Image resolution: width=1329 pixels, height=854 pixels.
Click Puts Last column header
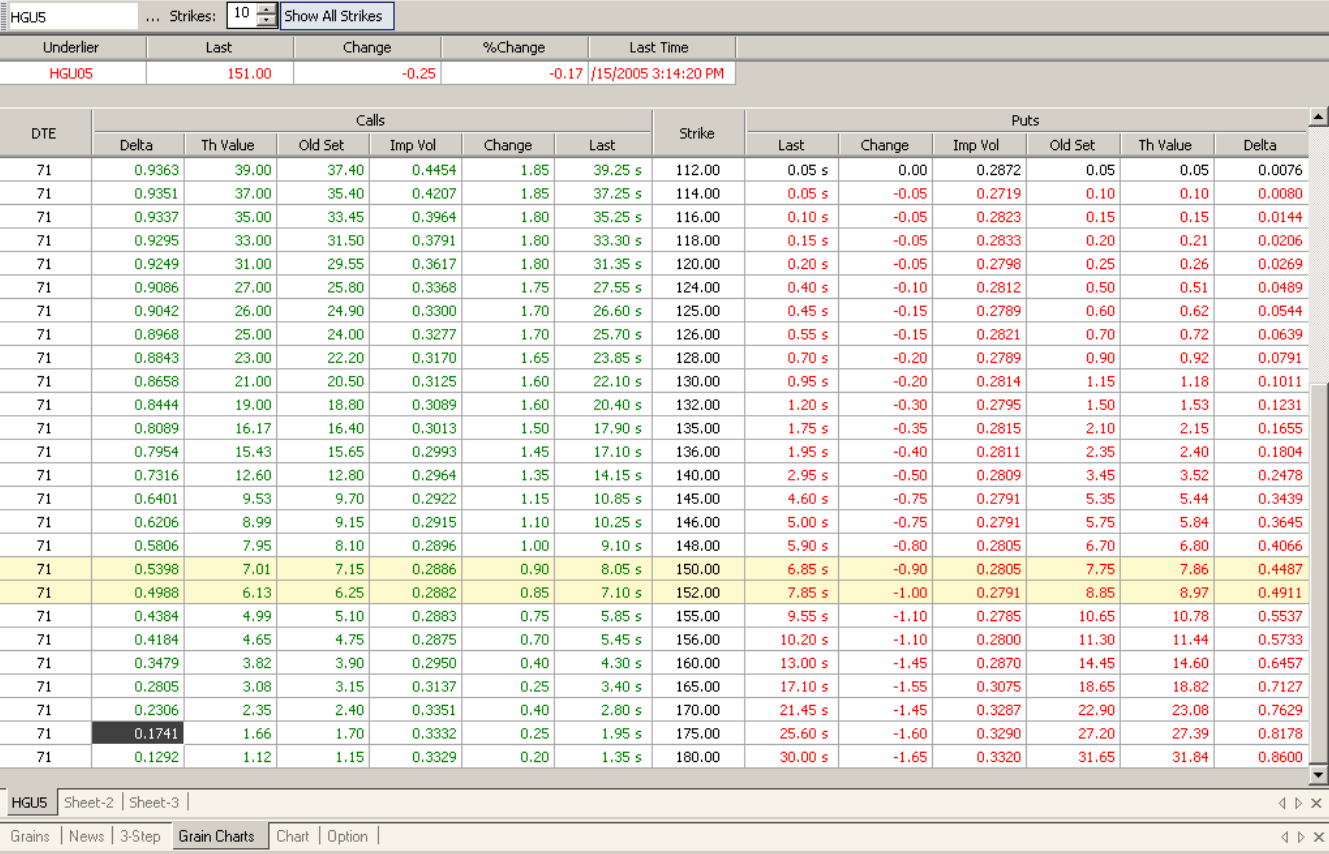pyautogui.click(x=791, y=145)
